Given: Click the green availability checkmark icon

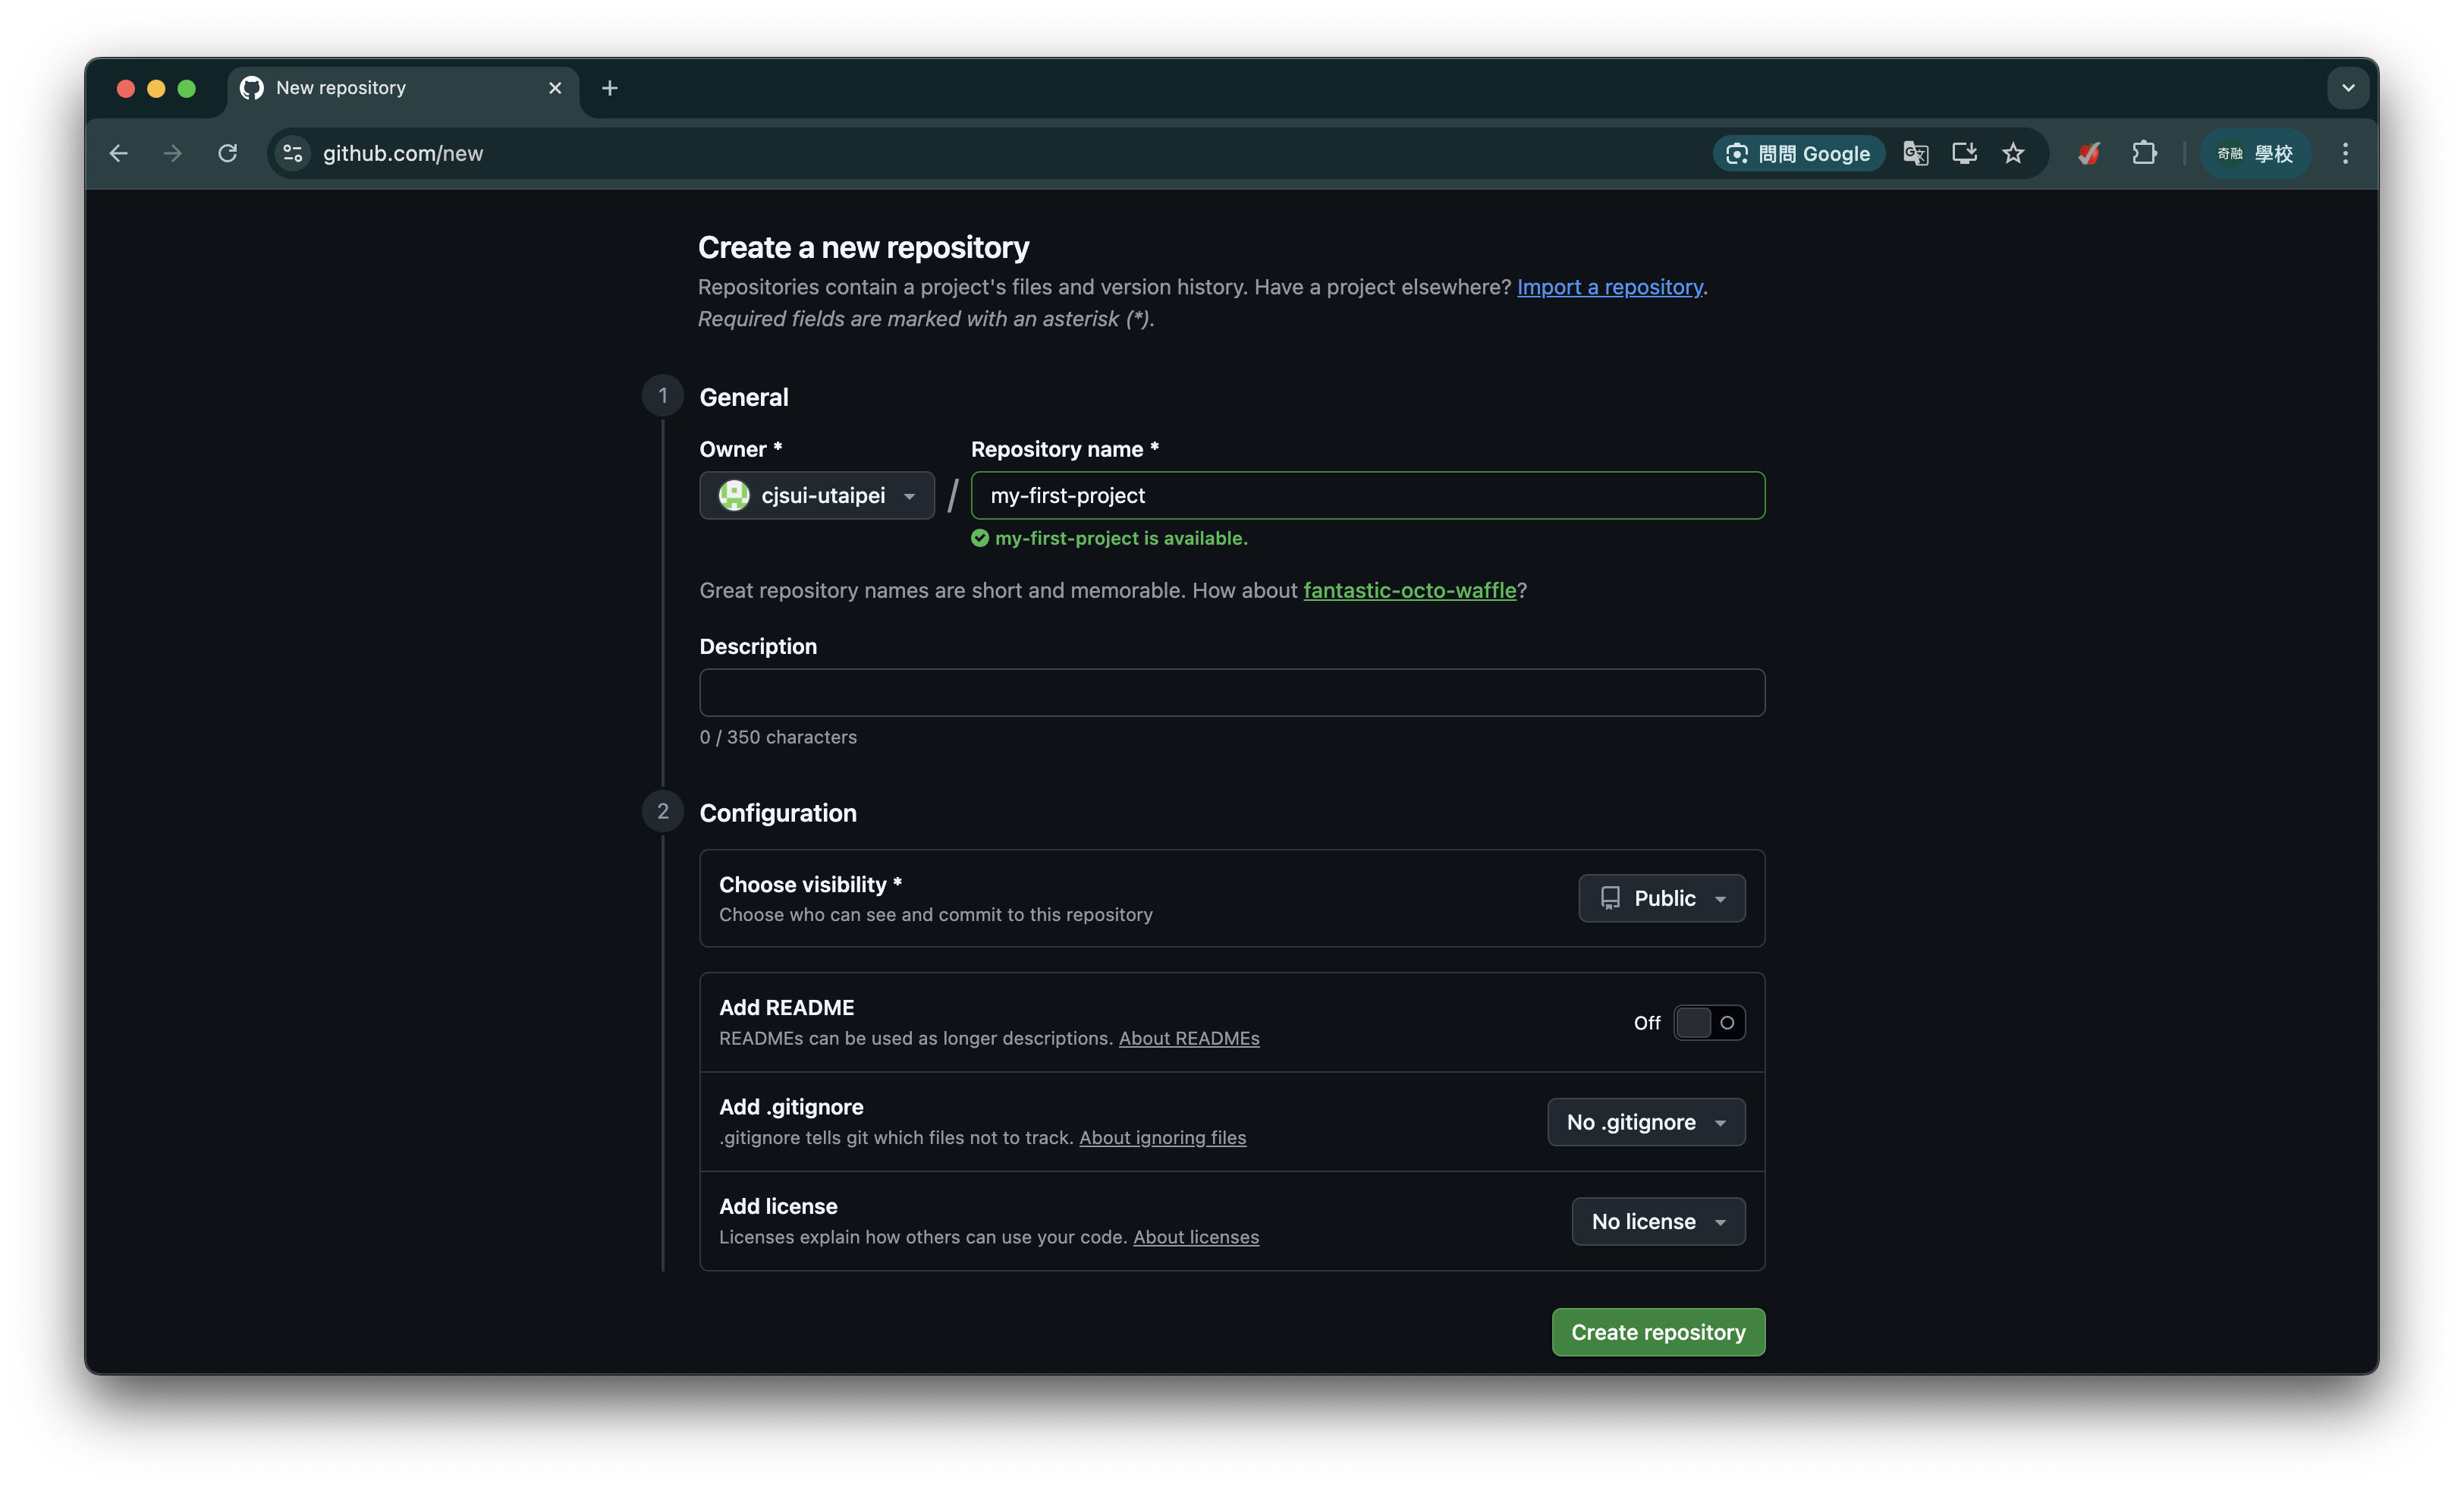Looking at the screenshot, I should [x=979, y=538].
